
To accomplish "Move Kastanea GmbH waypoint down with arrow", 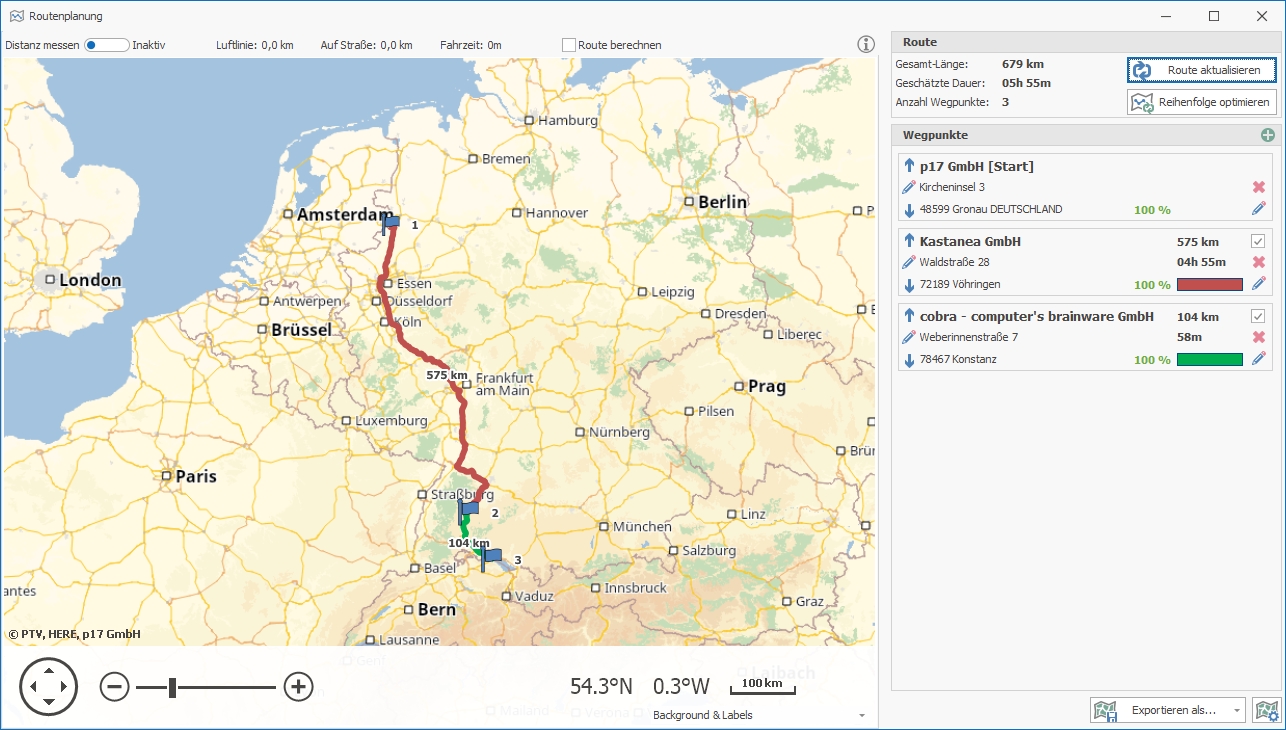I will (x=909, y=285).
